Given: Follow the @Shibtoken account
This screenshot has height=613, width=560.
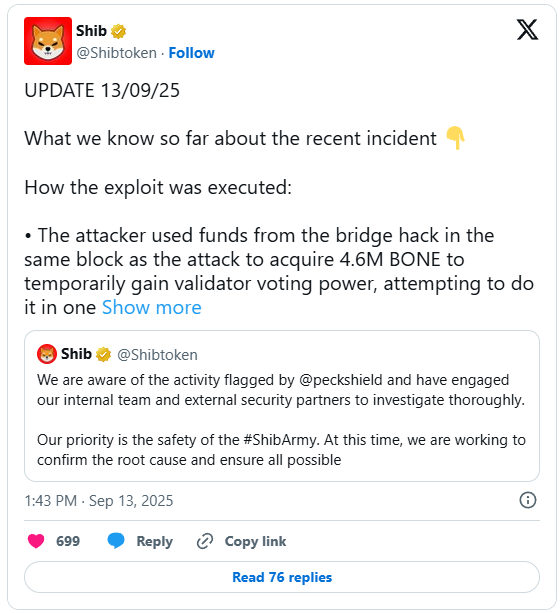Looking at the screenshot, I should (191, 53).
